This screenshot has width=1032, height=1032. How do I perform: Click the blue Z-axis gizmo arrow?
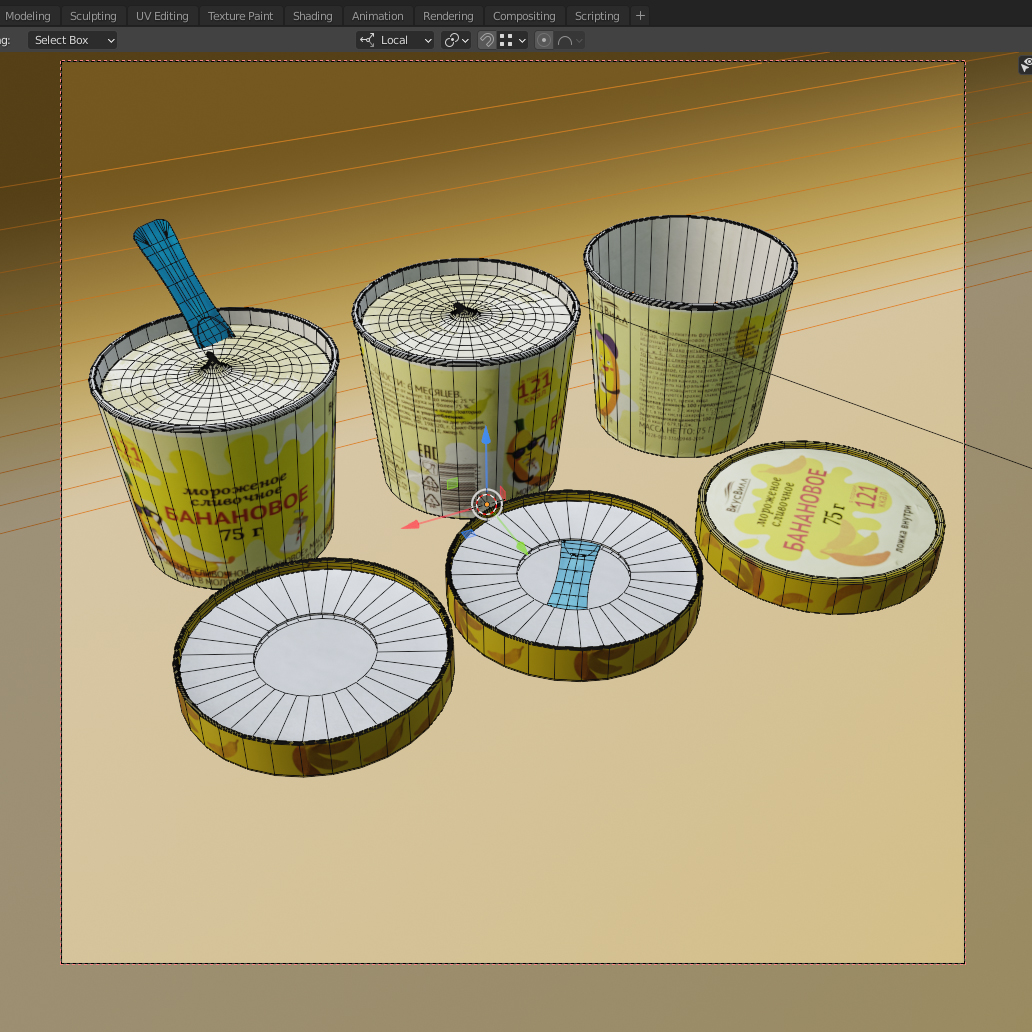486,437
